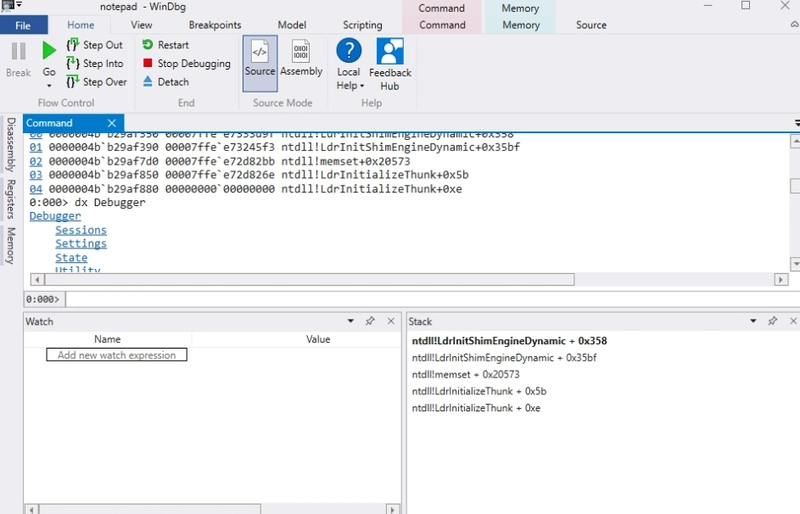Open the Memory contextual ribbon tab
Viewport: 800px width, 514px height.
point(521,25)
